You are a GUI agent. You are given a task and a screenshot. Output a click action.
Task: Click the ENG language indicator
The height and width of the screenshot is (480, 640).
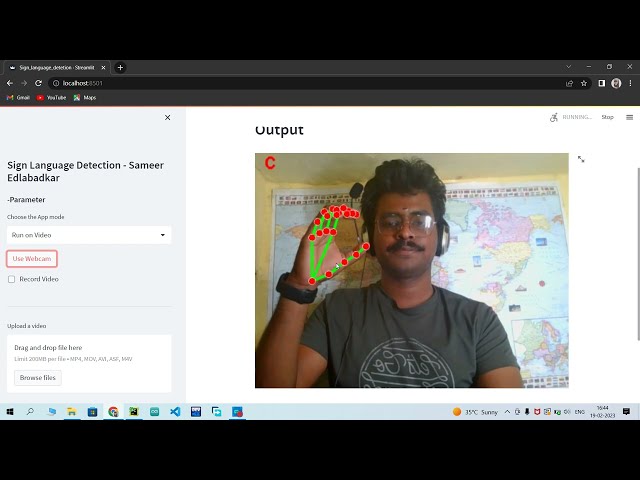pos(580,412)
